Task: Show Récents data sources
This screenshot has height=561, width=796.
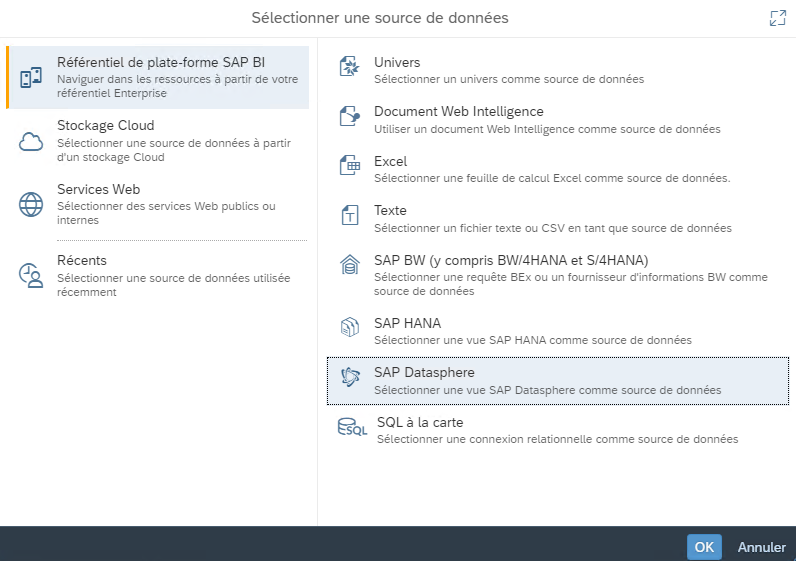Action: (x=82, y=261)
